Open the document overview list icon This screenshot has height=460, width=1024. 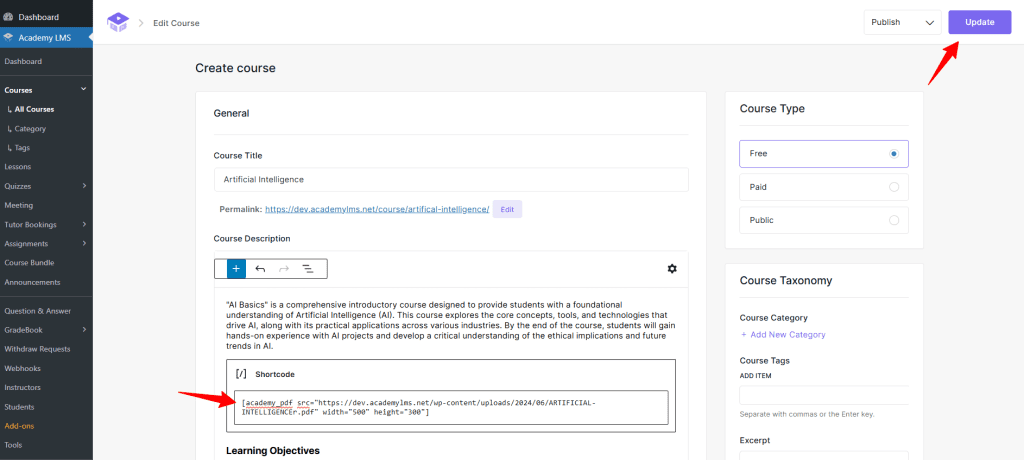click(308, 268)
